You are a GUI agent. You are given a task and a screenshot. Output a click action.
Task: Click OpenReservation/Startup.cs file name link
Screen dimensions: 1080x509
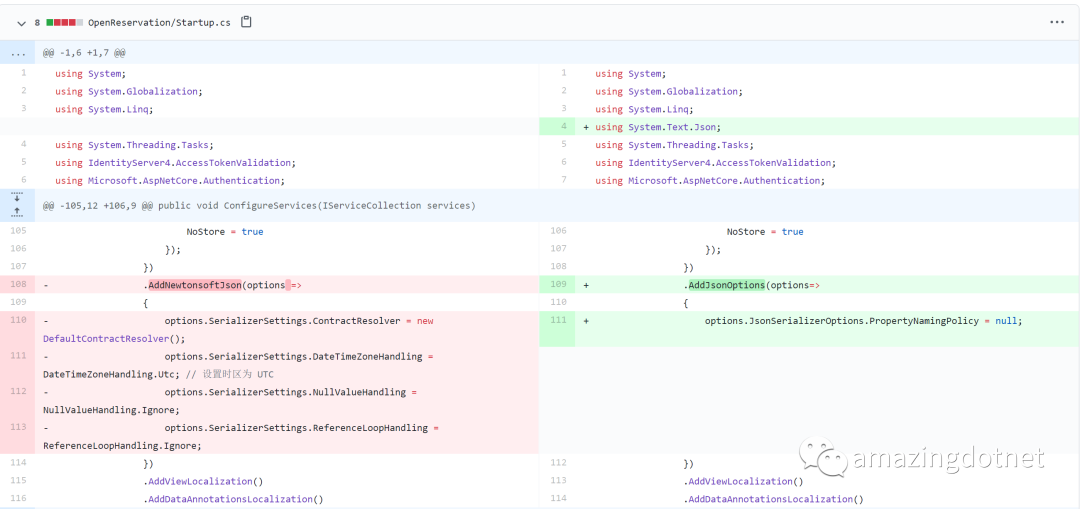point(159,23)
